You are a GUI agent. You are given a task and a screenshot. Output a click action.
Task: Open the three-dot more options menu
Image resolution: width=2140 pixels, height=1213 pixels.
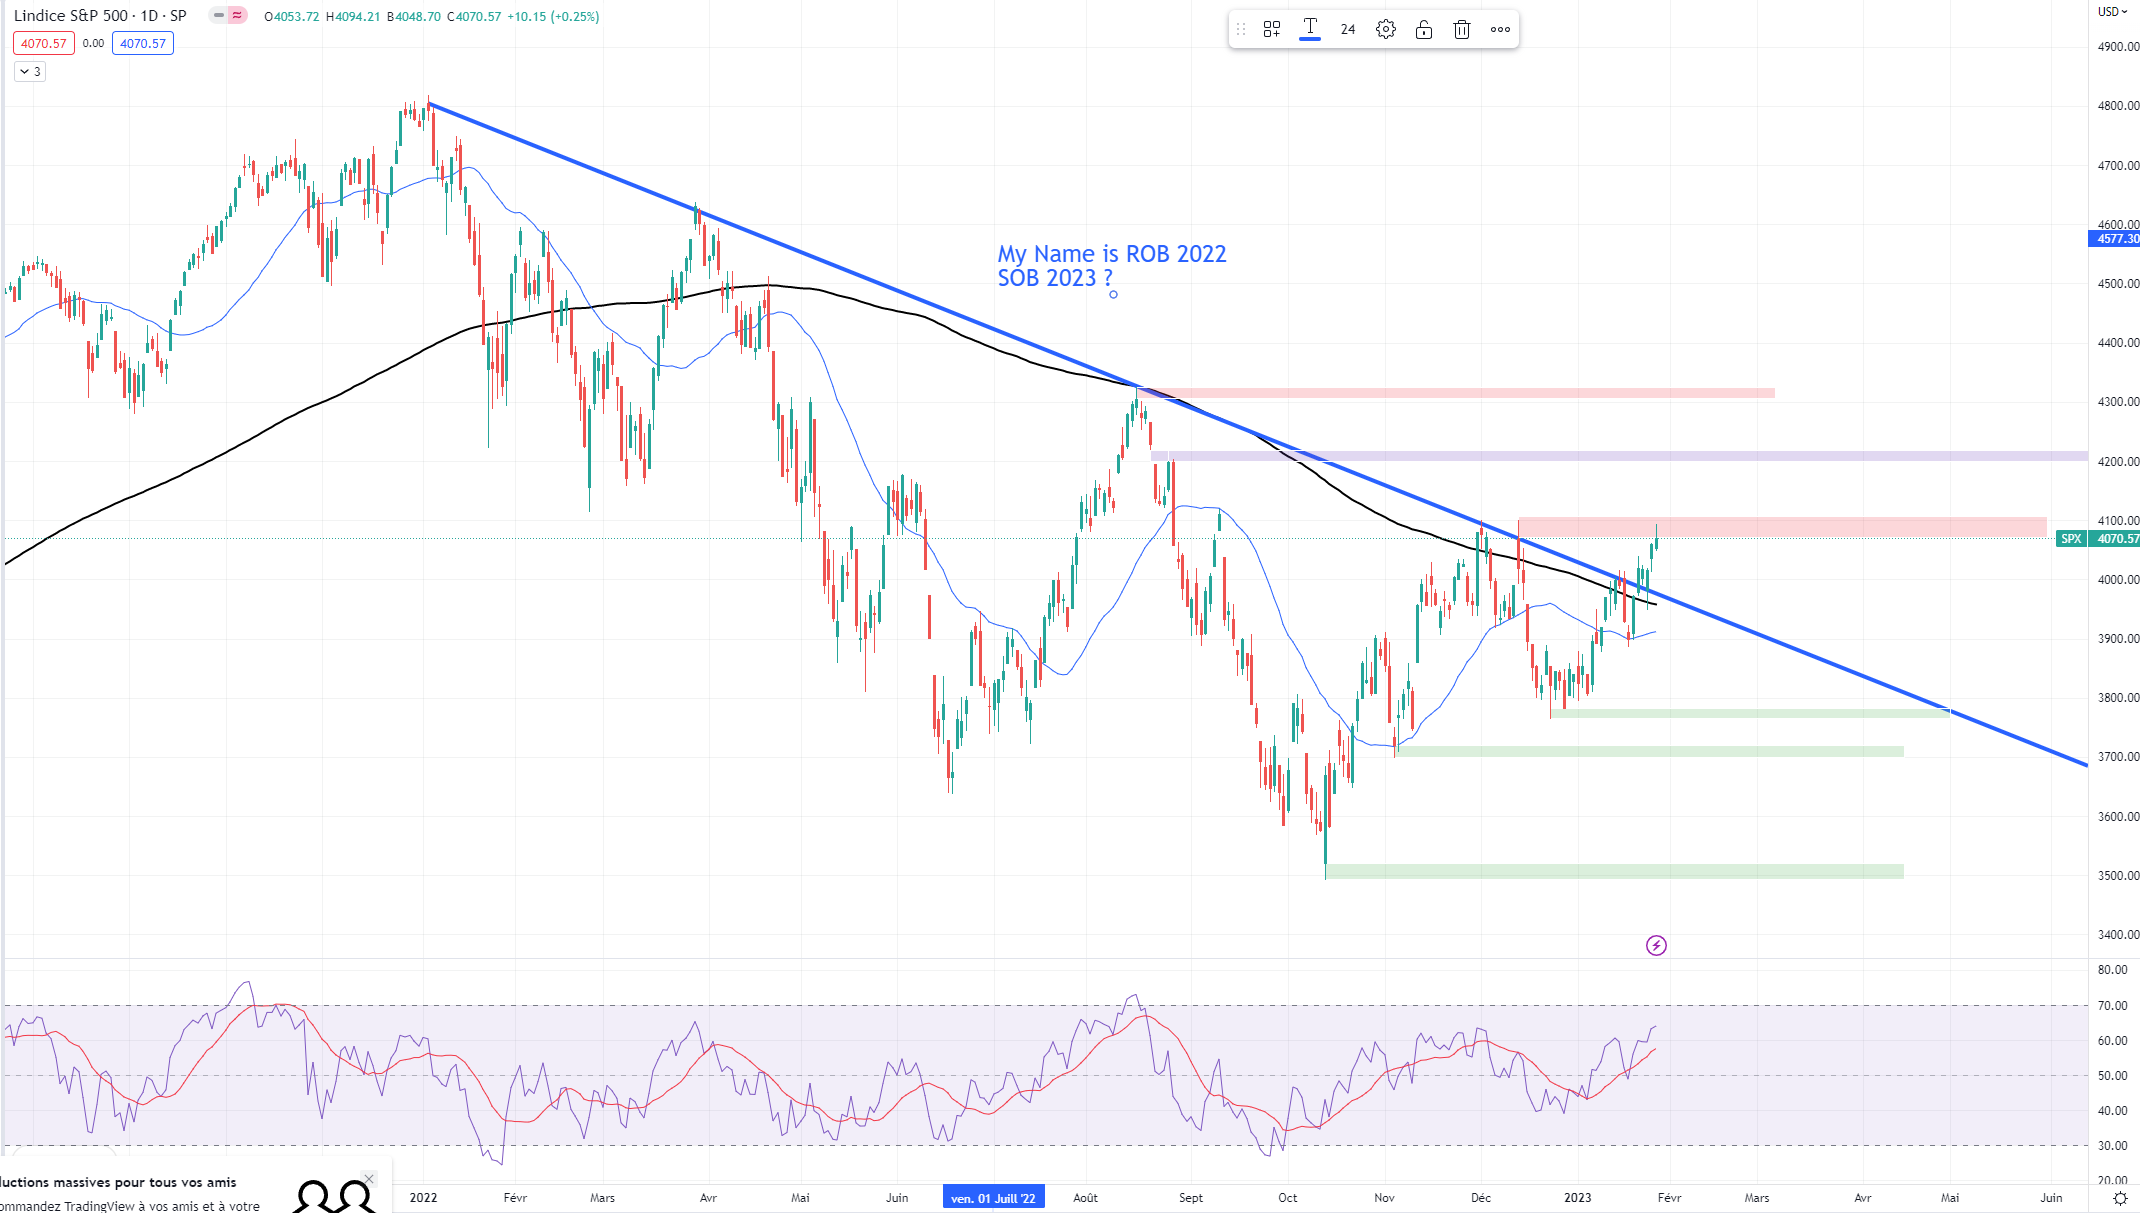[x=1500, y=29]
